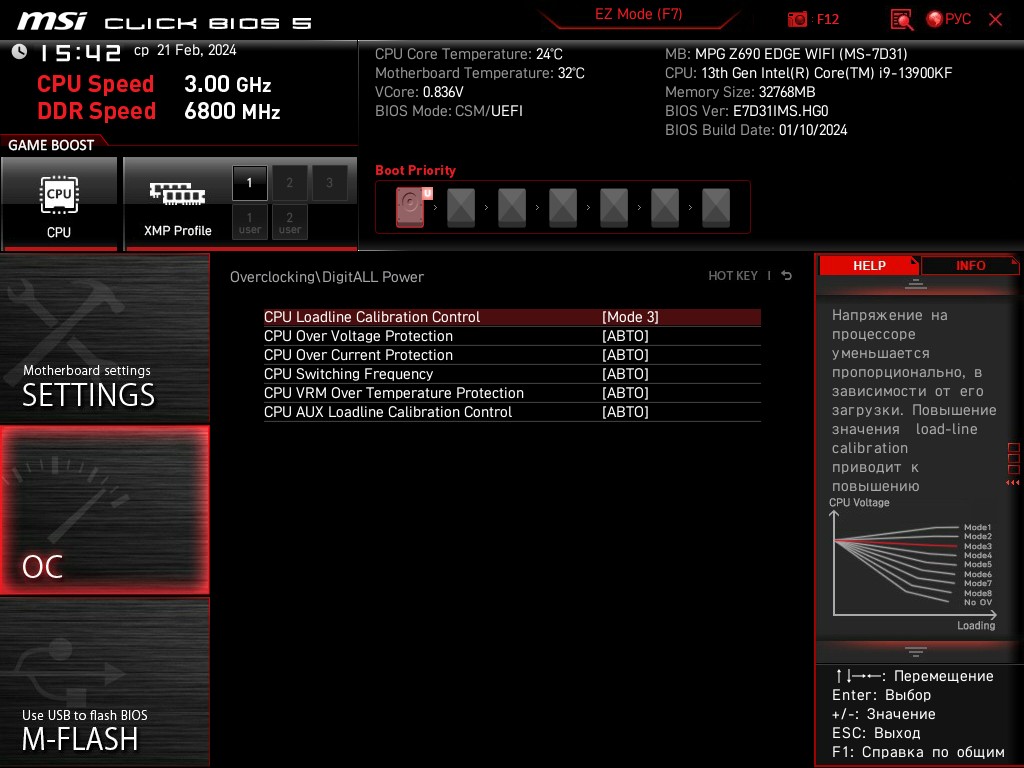Click the BIOS Ver E7D31IMS.HG0 text
The width and height of the screenshot is (1024, 768).
[x=746, y=111]
